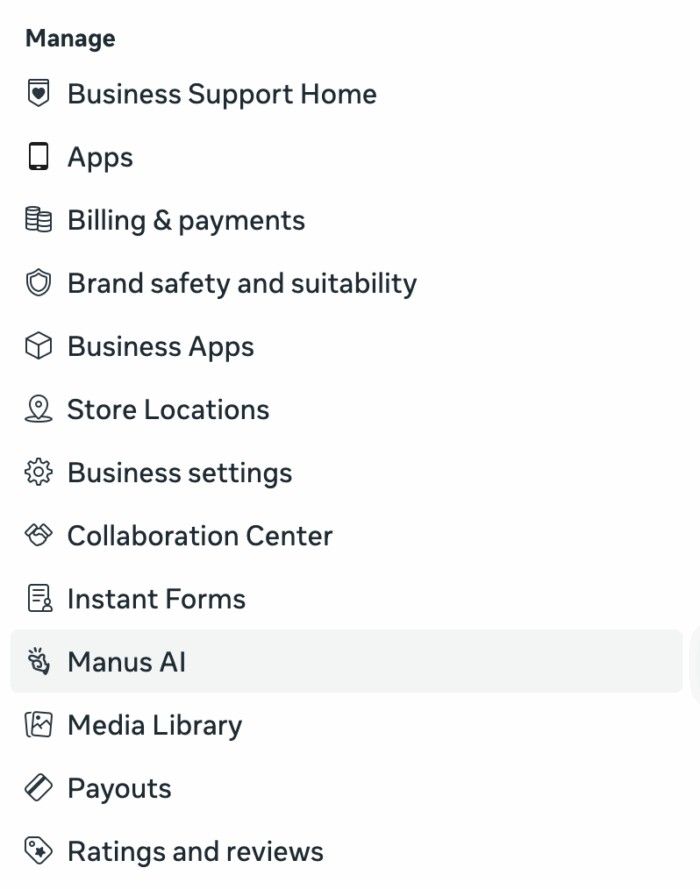Open settings via the Business settings gear icon
The width and height of the screenshot is (700, 889).
[x=36, y=472]
